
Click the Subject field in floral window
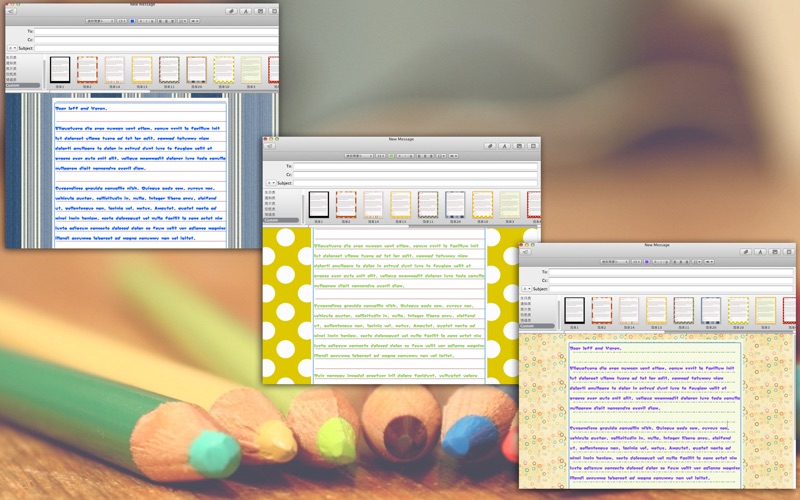671,288
